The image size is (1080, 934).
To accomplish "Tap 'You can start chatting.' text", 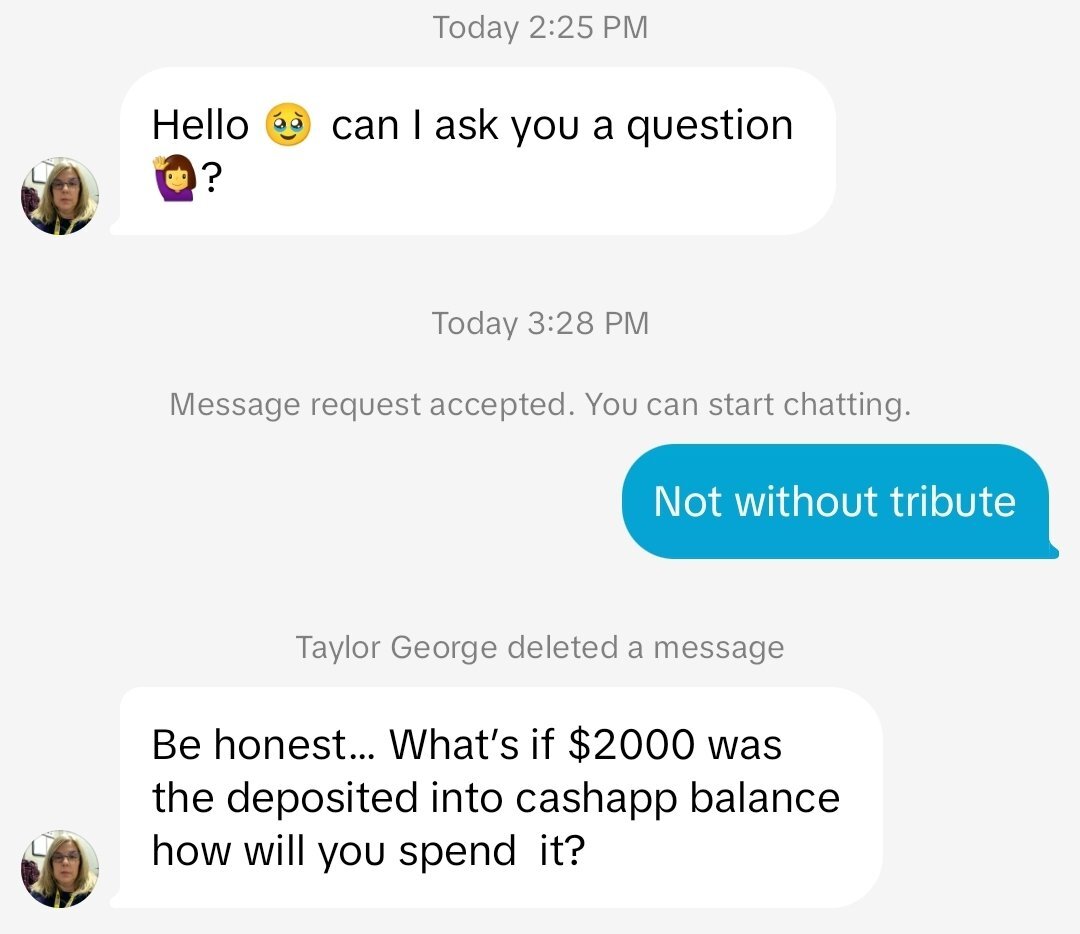I will point(748,404).
